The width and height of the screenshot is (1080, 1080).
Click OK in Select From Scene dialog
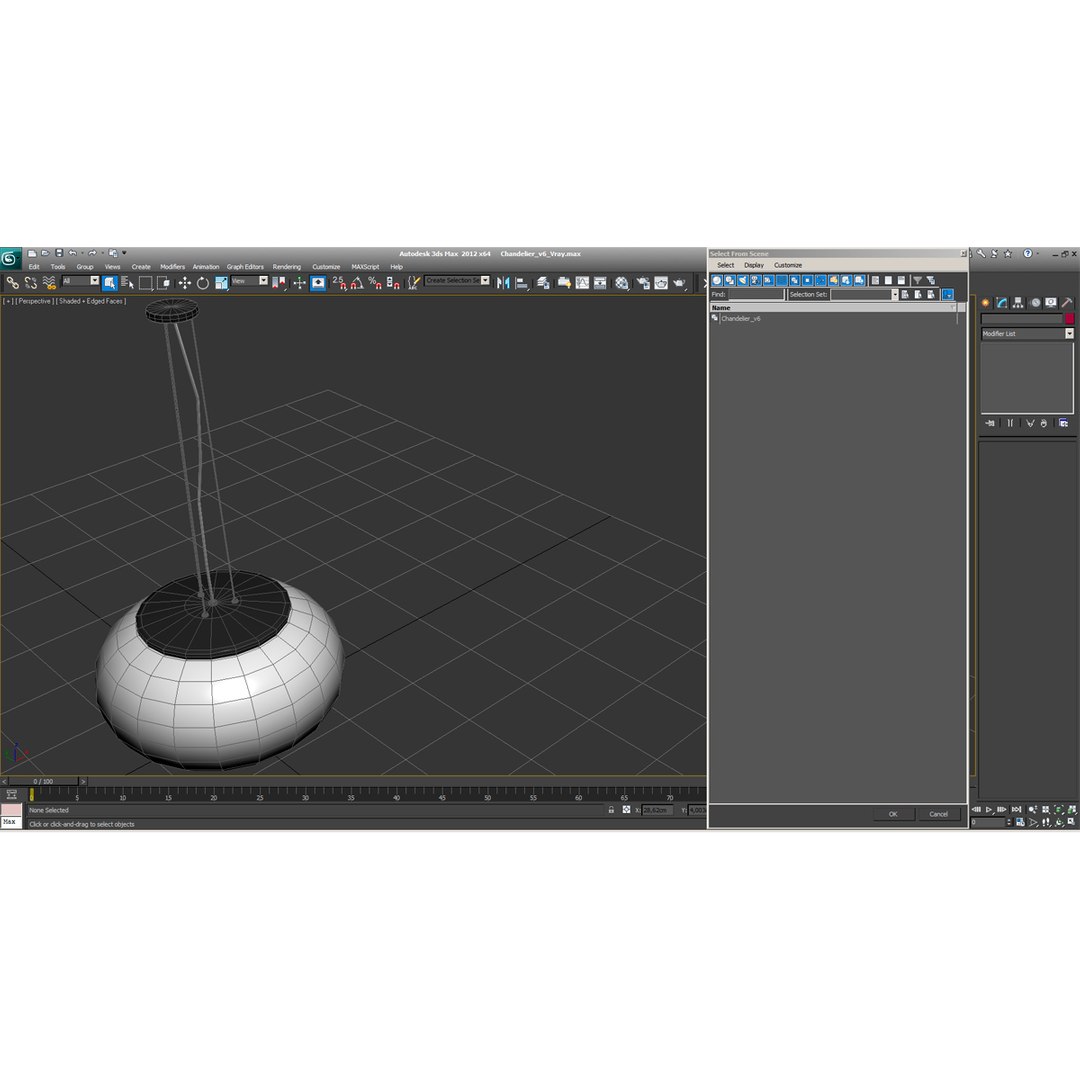click(x=893, y=814)
